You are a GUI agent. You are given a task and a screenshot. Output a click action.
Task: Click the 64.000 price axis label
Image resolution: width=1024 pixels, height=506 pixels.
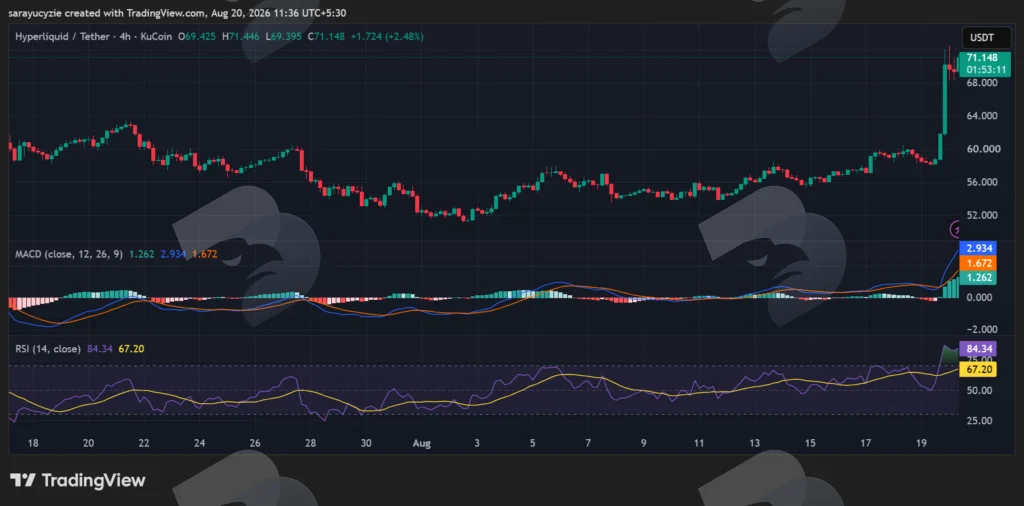pyautogui.click(x=980, y=116)
